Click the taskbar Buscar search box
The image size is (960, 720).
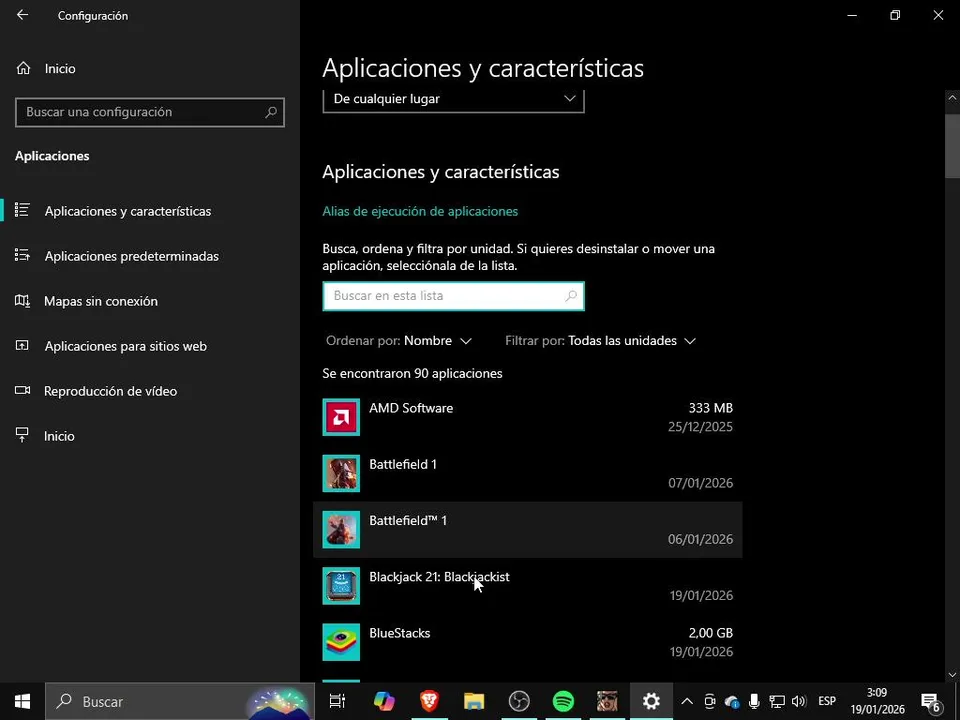pyautogui.click(x=179, y=702)
